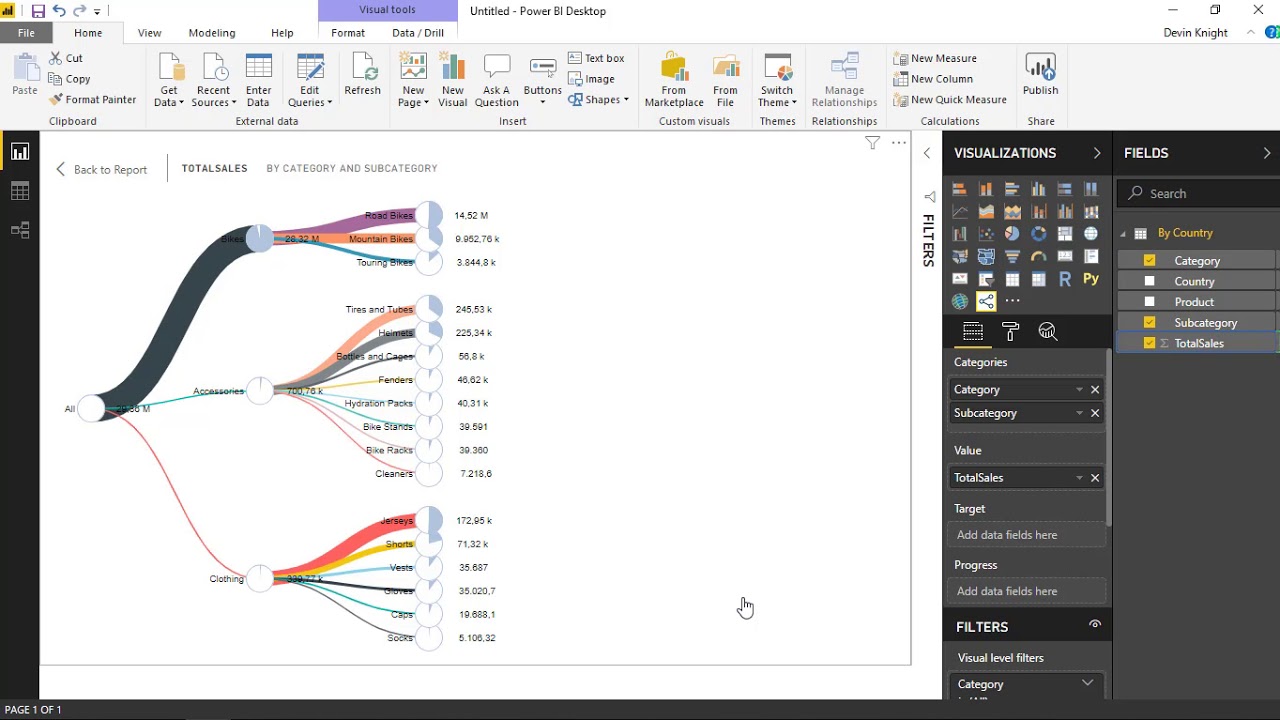Switch to the Modeling ribbon tab

pyautogui.click(x=212, y=33)
